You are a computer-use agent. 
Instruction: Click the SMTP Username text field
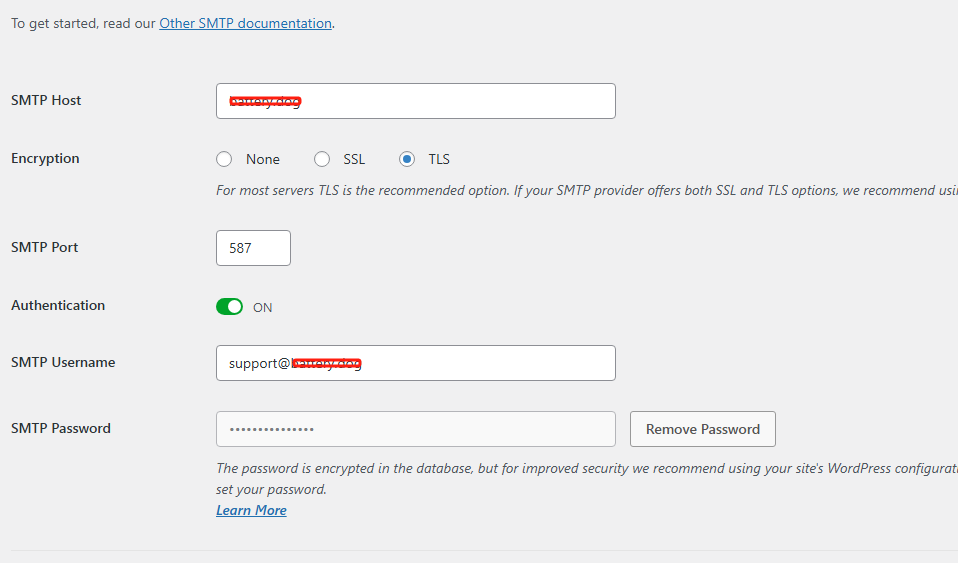click(415, 363)
